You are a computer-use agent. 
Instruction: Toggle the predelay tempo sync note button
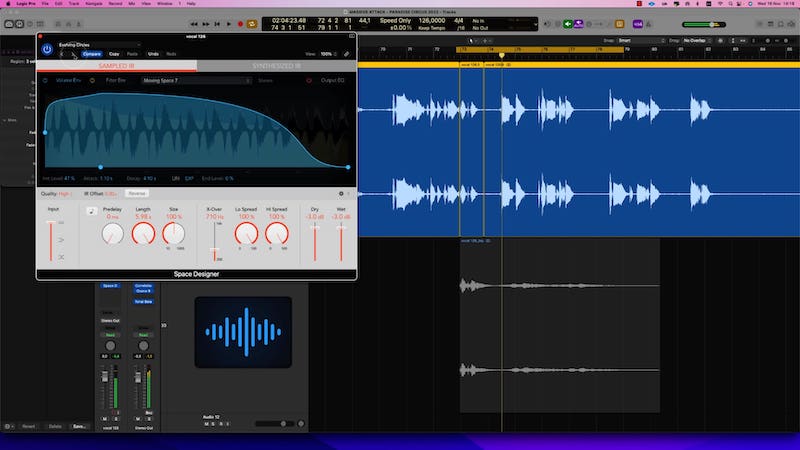(x=91, y=211)
